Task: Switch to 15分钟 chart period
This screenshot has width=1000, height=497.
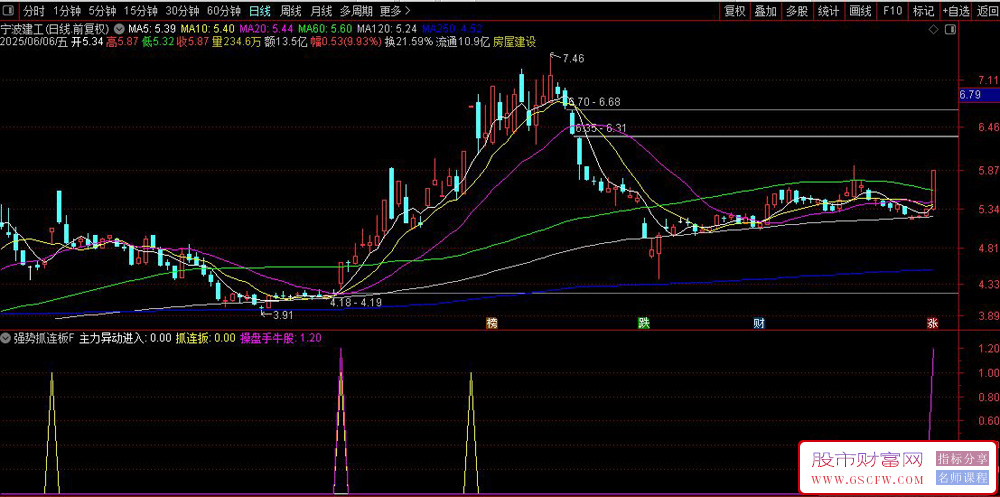Action: pos(140,11)
